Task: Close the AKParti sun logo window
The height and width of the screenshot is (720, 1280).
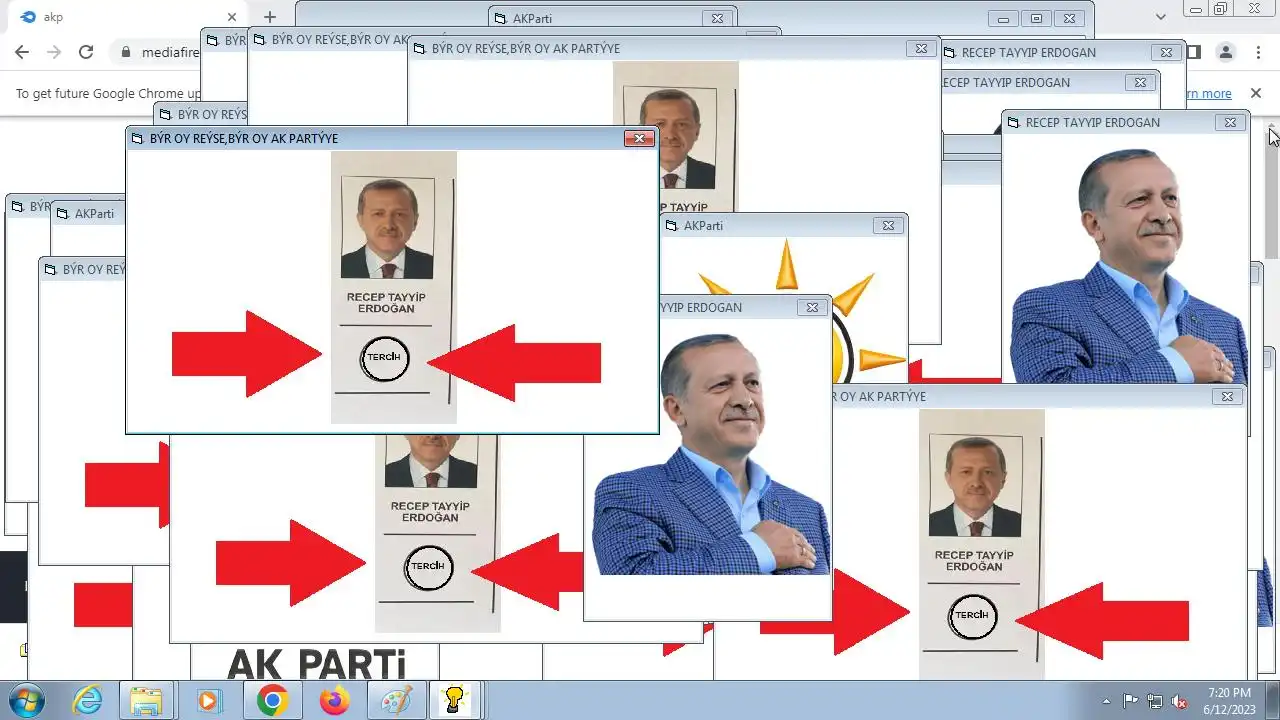Action: [x=888, y=225]
